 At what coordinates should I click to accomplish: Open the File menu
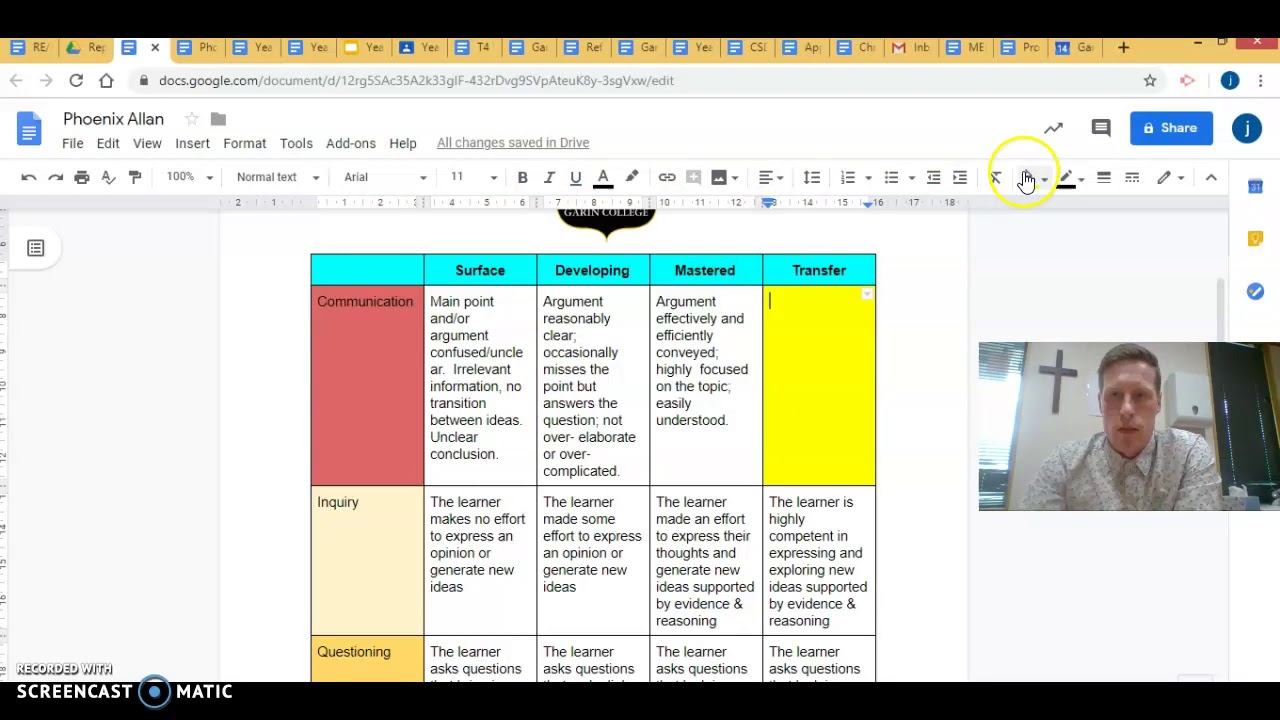(x=73, y=143)
